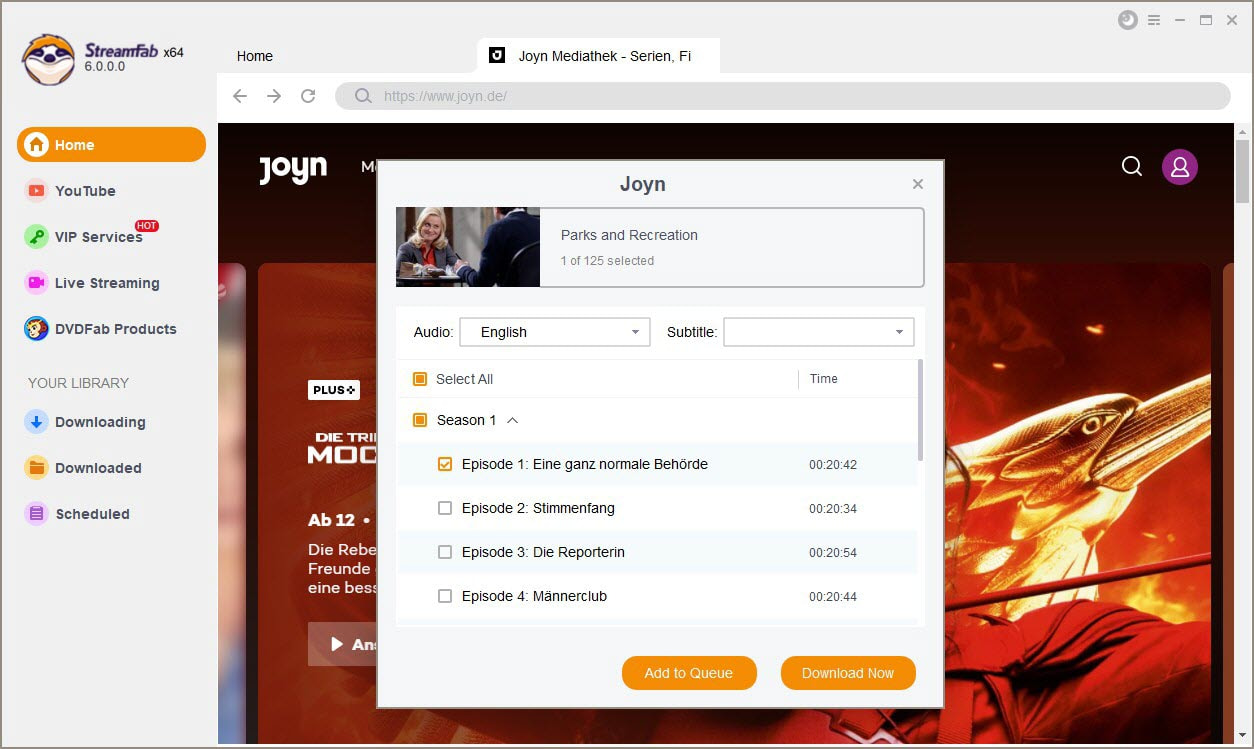Switch to the Home tab
Image resolution: width=1254 pixels, height=749 pixels.
pos(255,56)
